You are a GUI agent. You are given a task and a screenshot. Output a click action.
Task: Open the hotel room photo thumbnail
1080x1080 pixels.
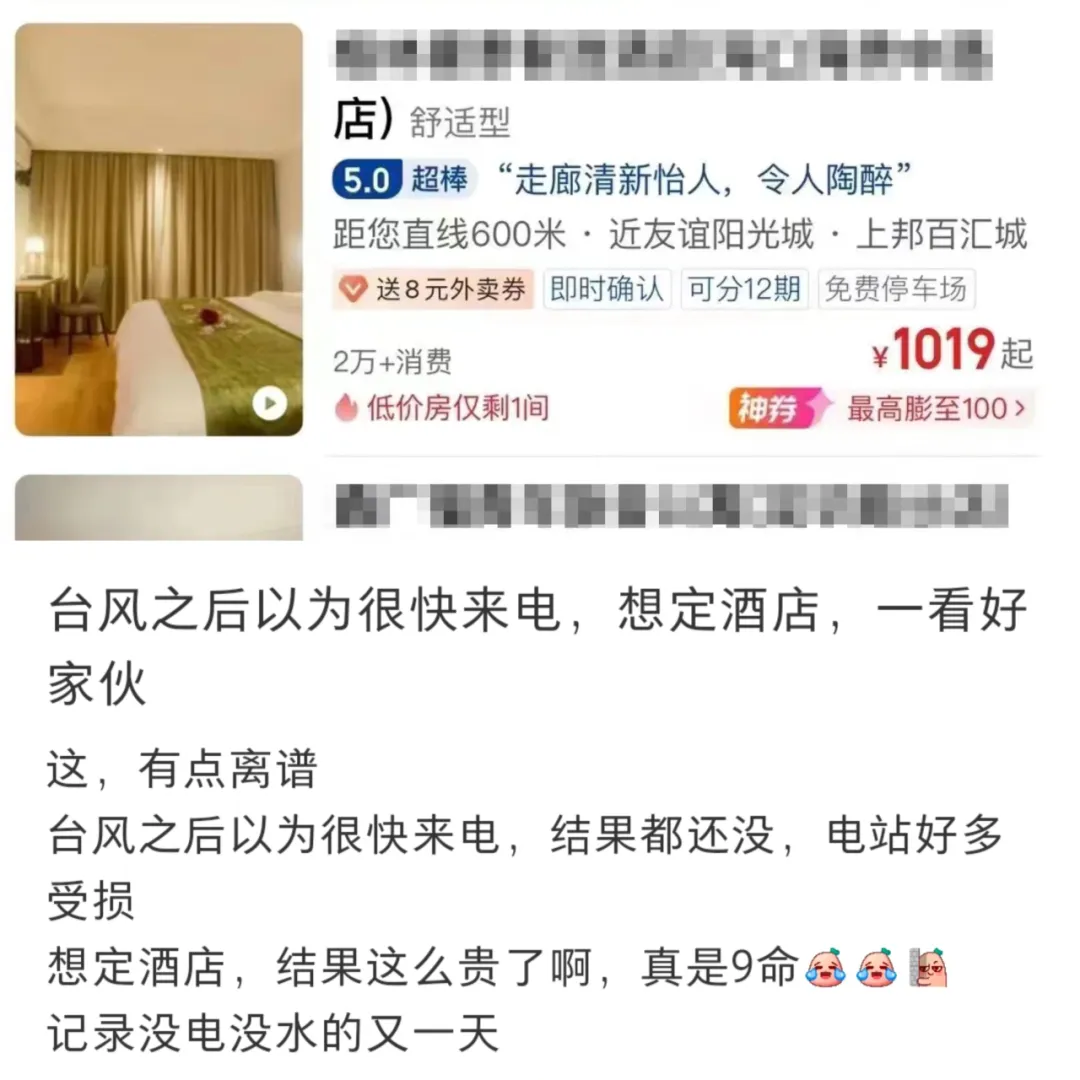tap(159, 229)
